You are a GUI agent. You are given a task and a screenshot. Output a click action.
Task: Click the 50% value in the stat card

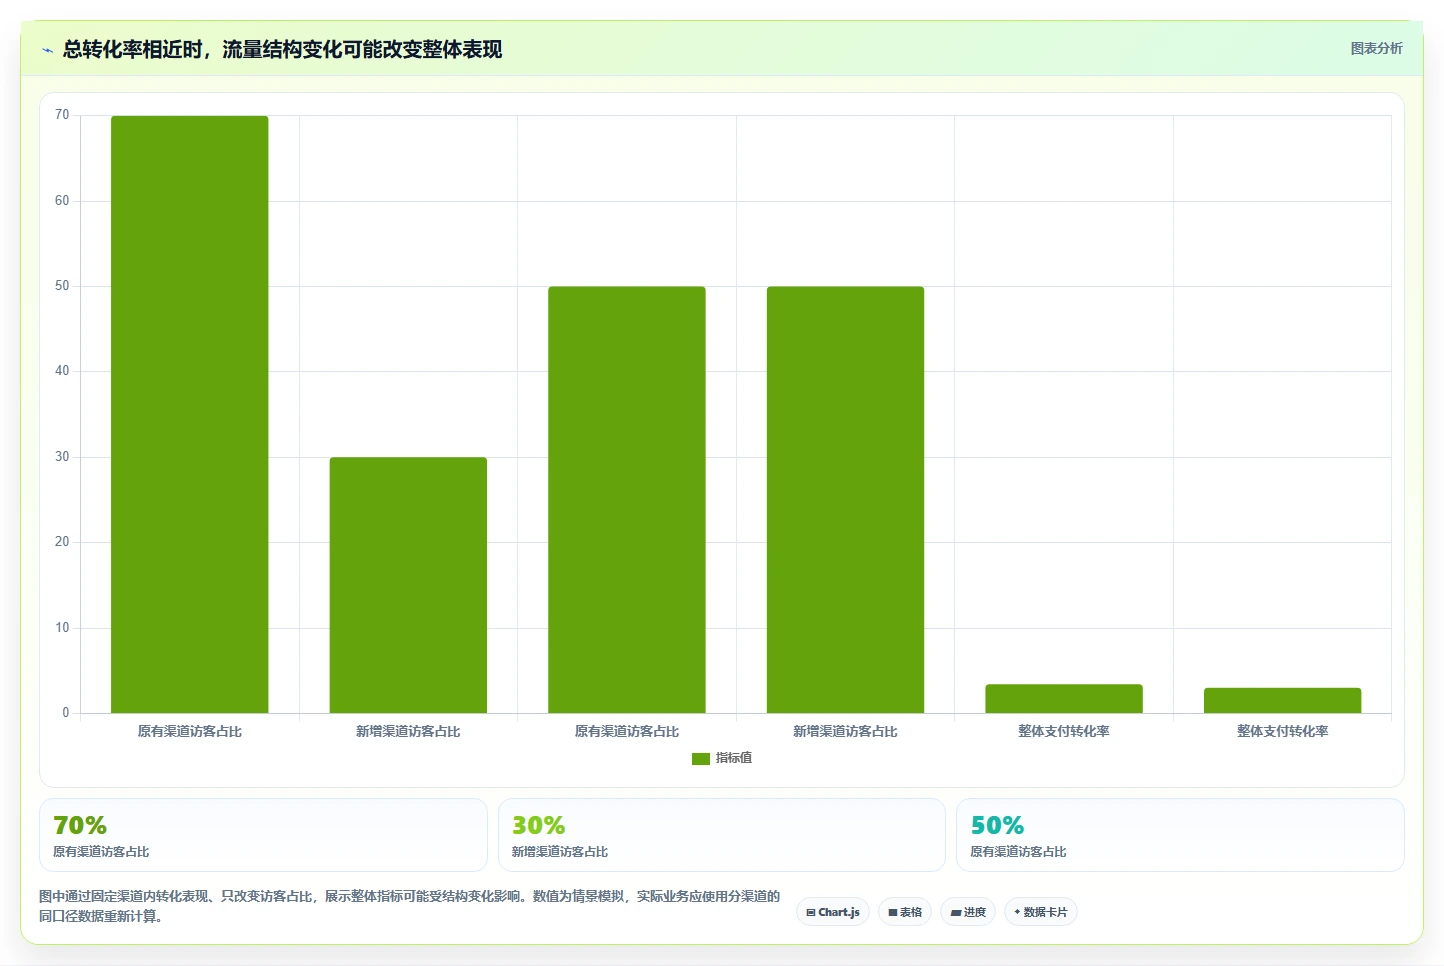click(997, 825)
